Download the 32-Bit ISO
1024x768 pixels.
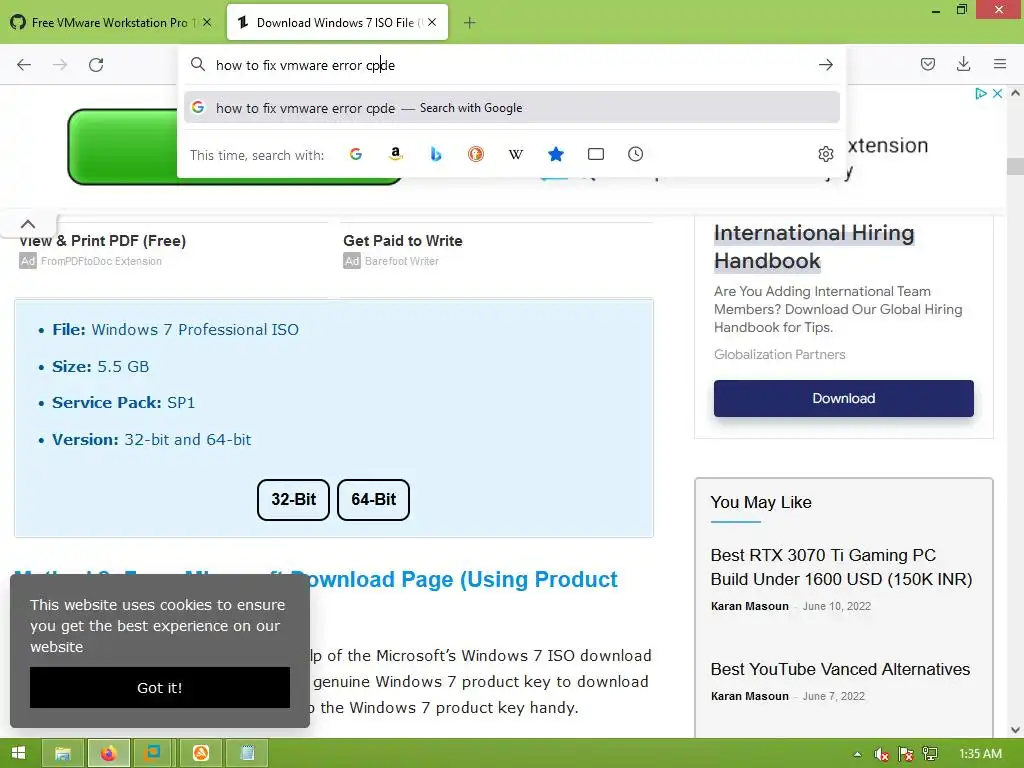click(x=293, y=500)
